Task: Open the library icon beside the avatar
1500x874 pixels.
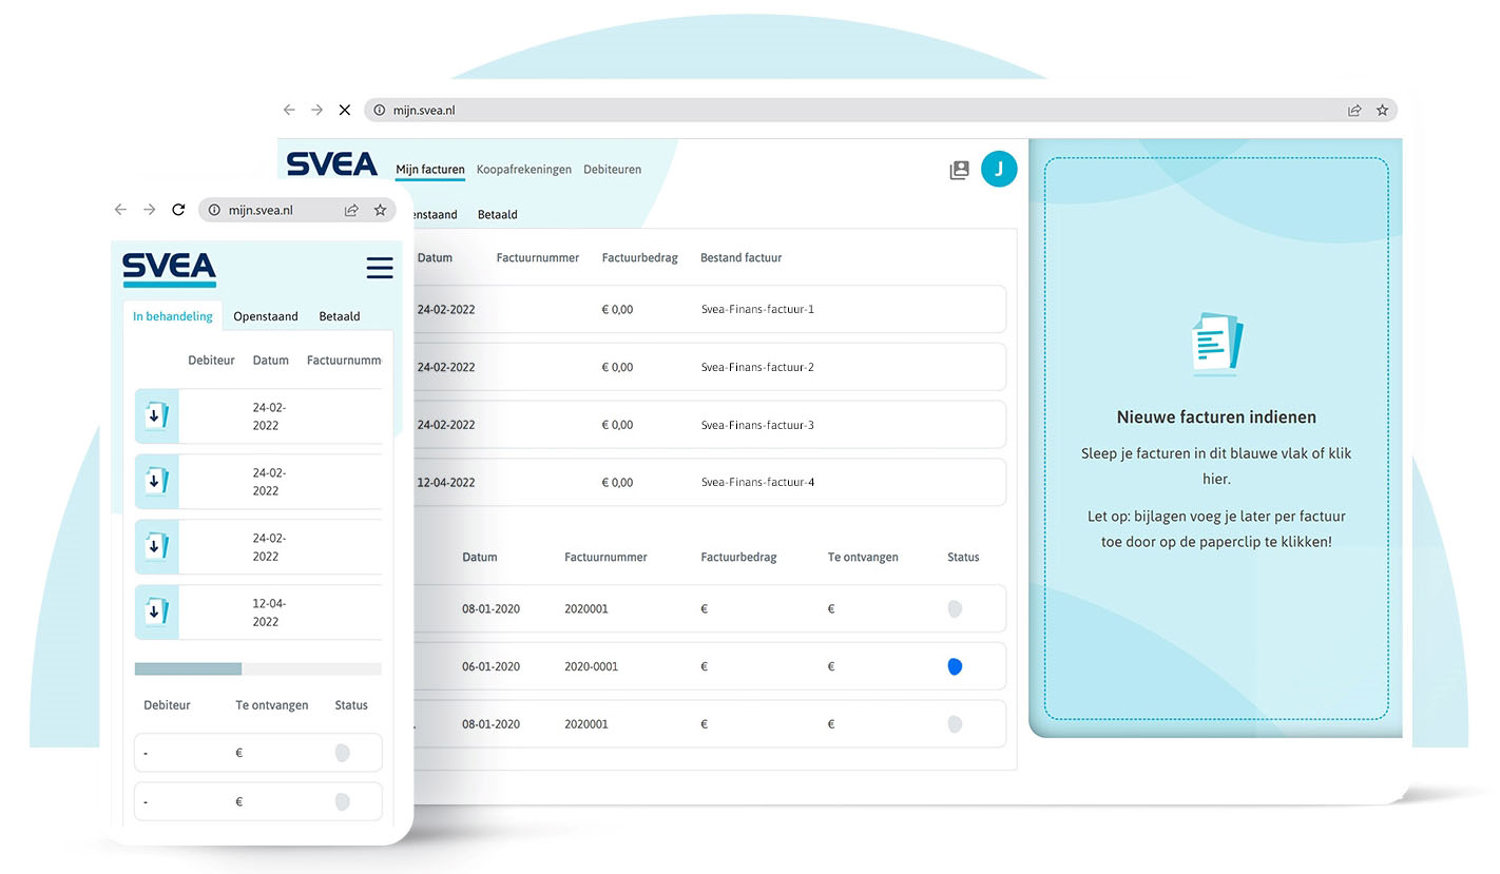Action: pyautogui.click(x=959, y=170)
